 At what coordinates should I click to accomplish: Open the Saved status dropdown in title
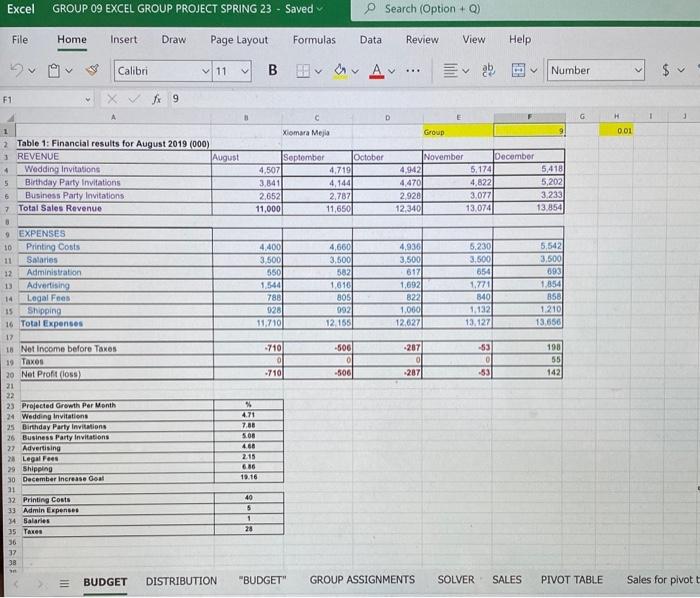coord(319,9)
